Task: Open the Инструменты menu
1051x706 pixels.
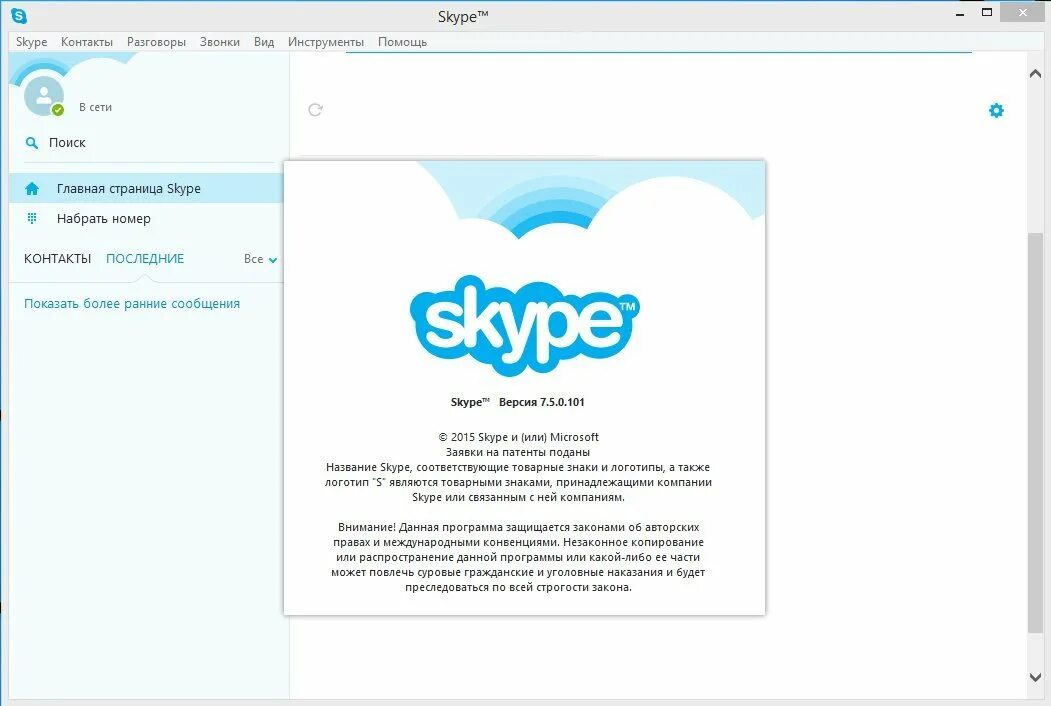Action: [326, 42]
